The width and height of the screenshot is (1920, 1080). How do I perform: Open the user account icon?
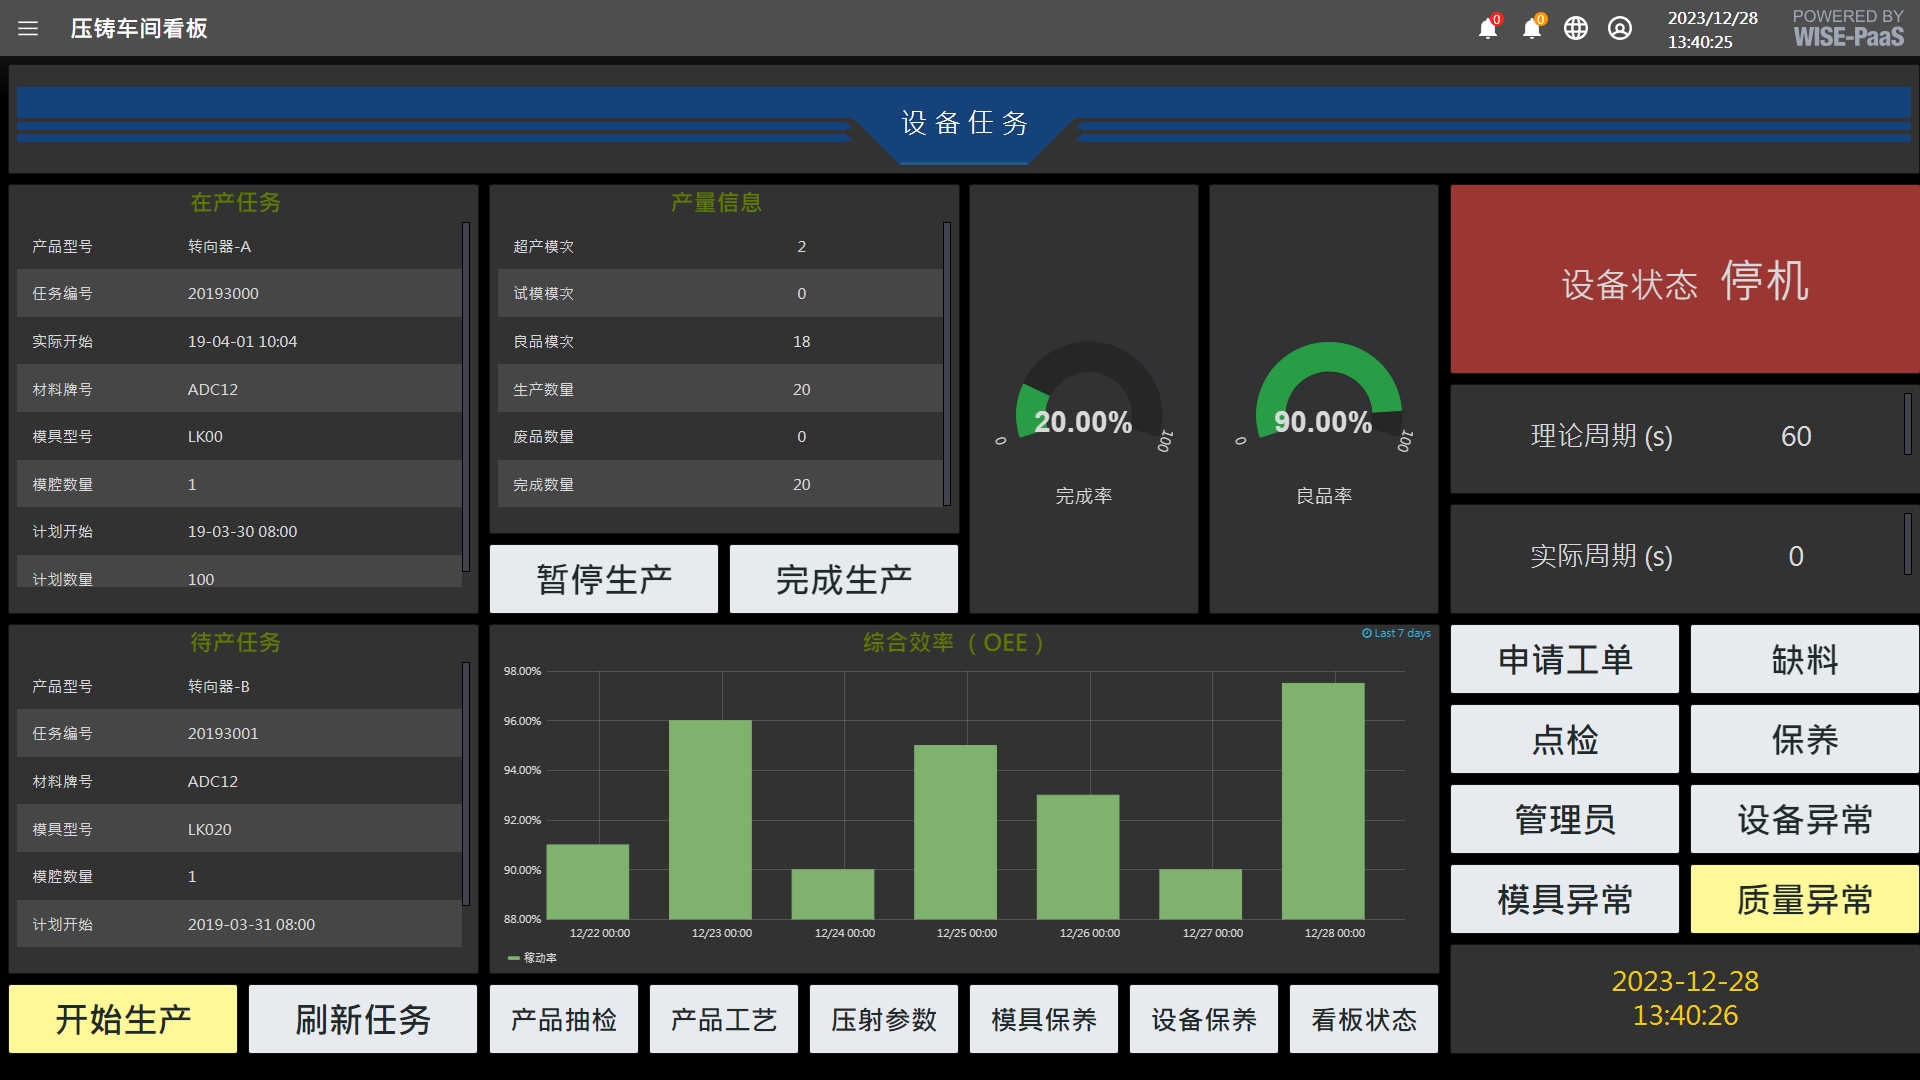tap(1620, 28)
